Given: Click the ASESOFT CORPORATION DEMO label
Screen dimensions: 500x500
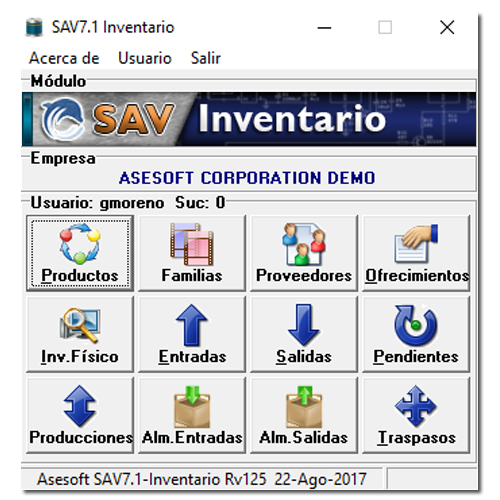Looking at the screenshot, I should 247,178.
